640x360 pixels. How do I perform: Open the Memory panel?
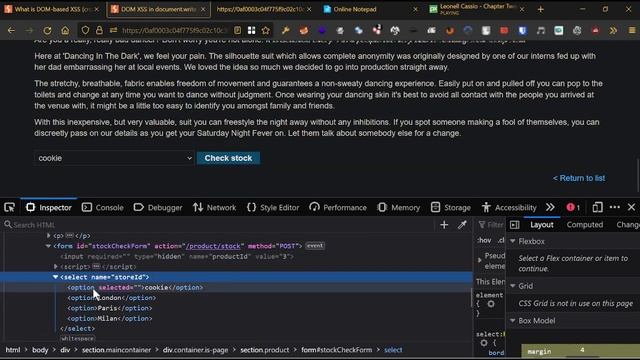coord(398,207)
